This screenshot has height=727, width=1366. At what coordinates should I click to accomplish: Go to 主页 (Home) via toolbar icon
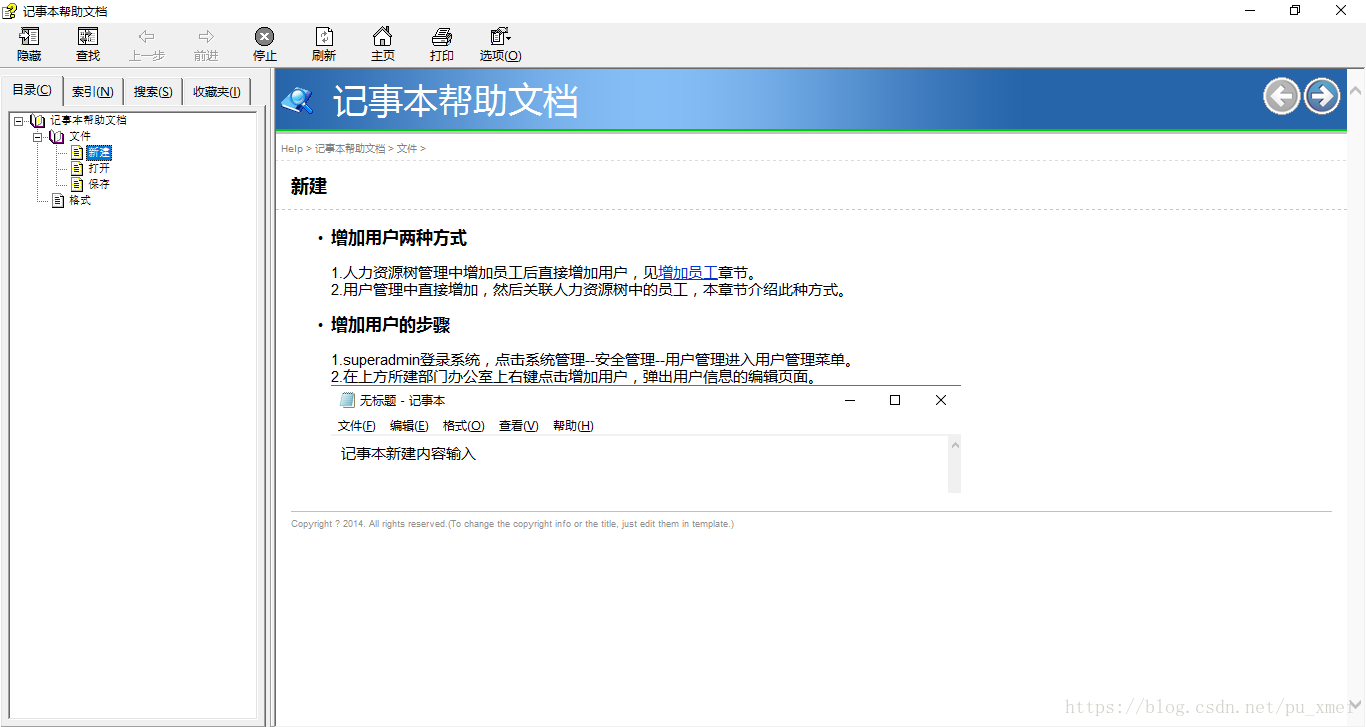pyautogui.click(x=382, y=37)
